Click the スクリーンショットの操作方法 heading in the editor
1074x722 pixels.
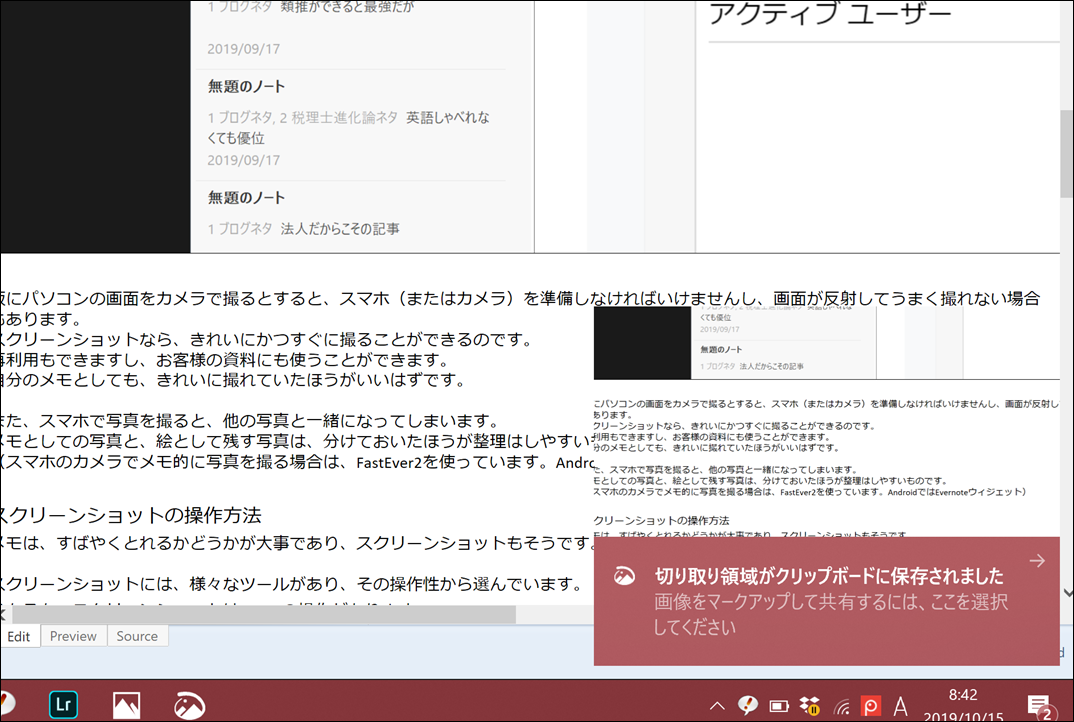130,515
